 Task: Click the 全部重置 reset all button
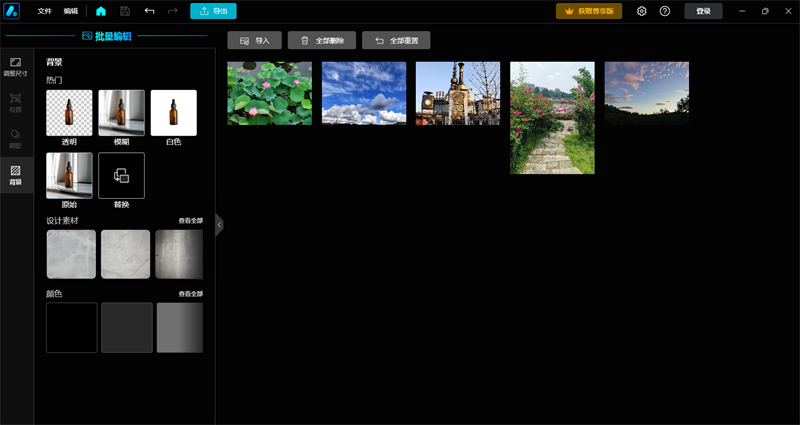(396, 40)
